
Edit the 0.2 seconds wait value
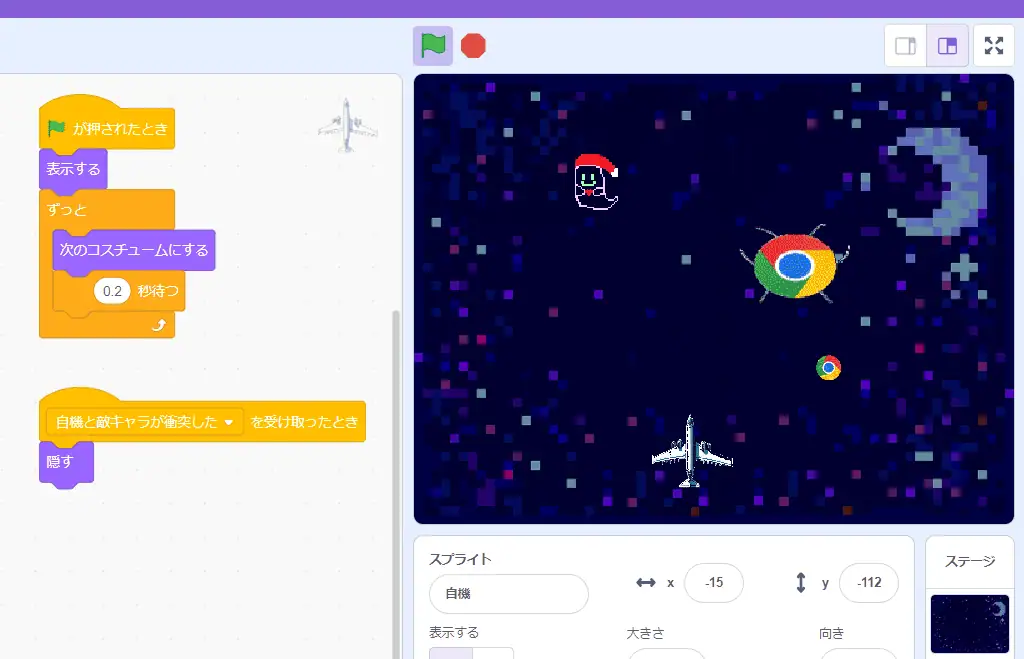click(112, 291)
